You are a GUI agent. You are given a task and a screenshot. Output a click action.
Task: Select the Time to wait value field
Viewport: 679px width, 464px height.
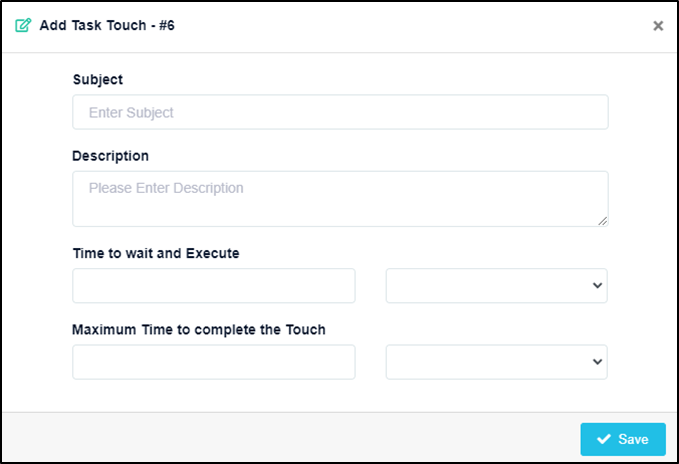click(214, 286)
